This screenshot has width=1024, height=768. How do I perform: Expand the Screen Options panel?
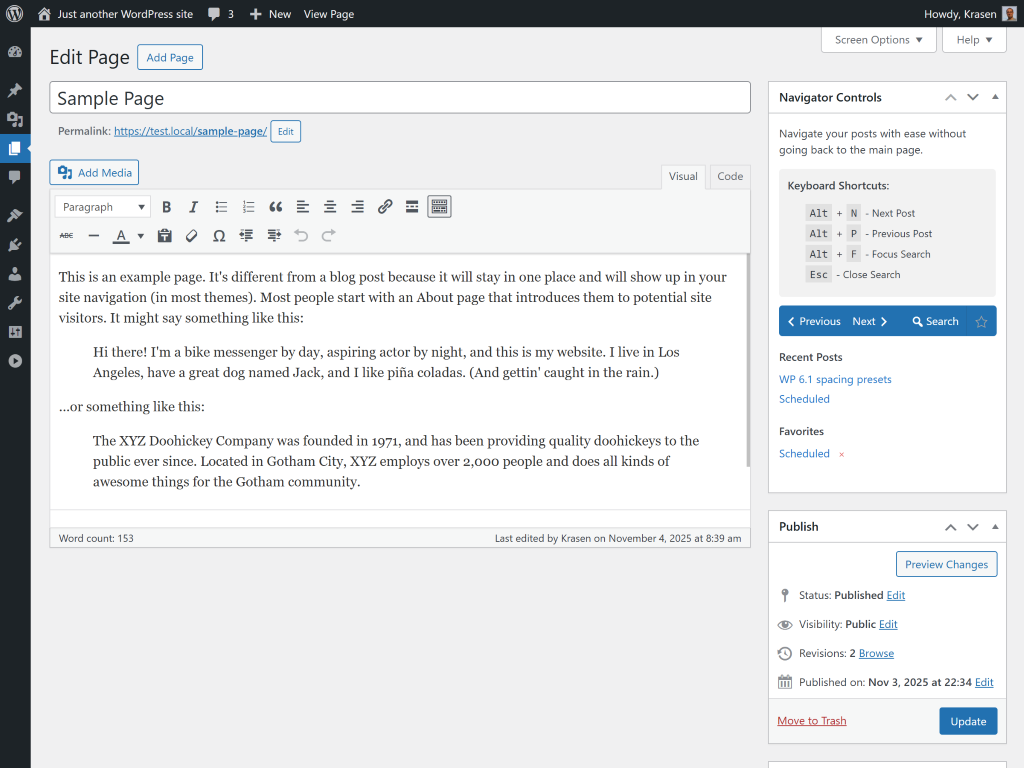point(879,40)
